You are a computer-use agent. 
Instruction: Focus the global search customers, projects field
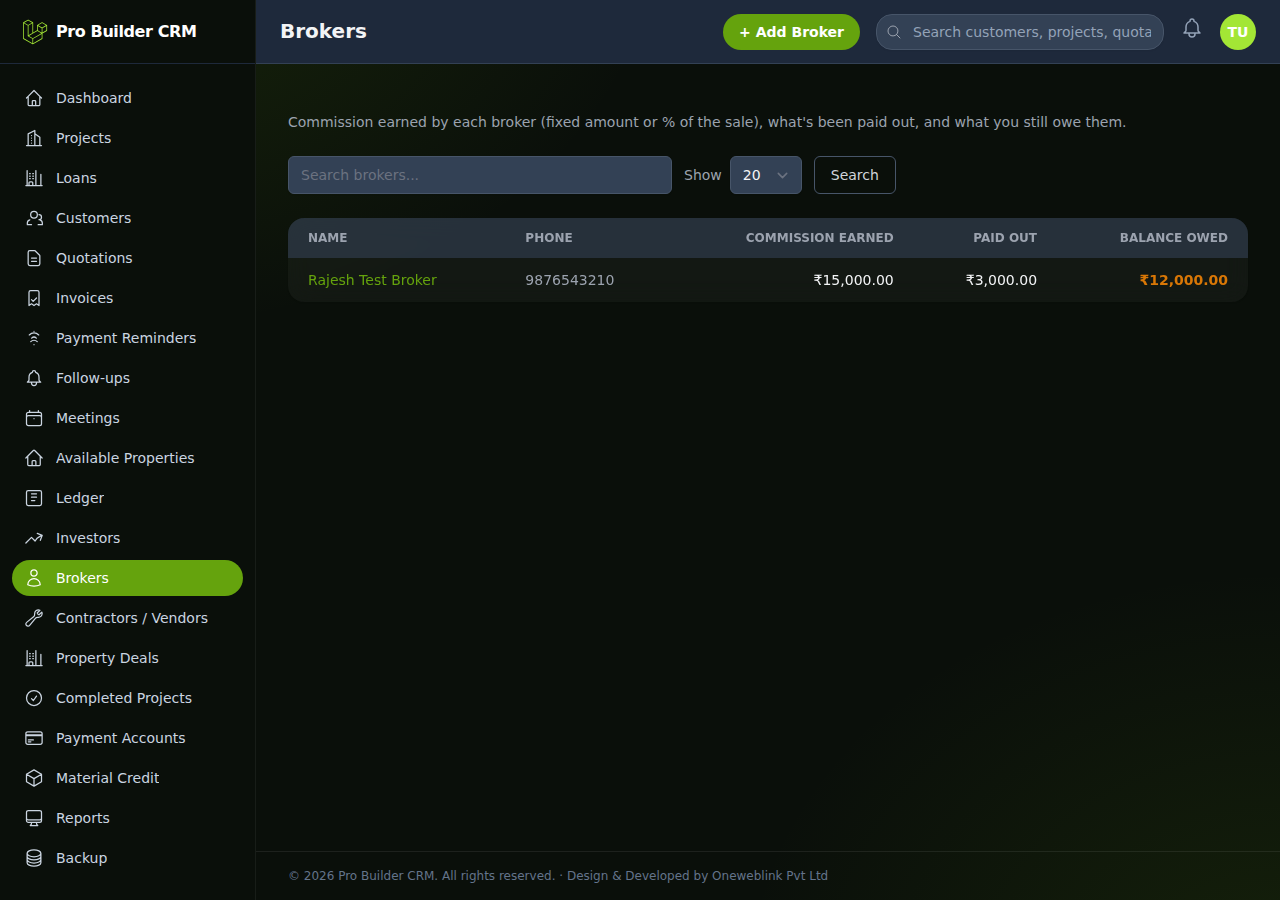coord(1020,32)
